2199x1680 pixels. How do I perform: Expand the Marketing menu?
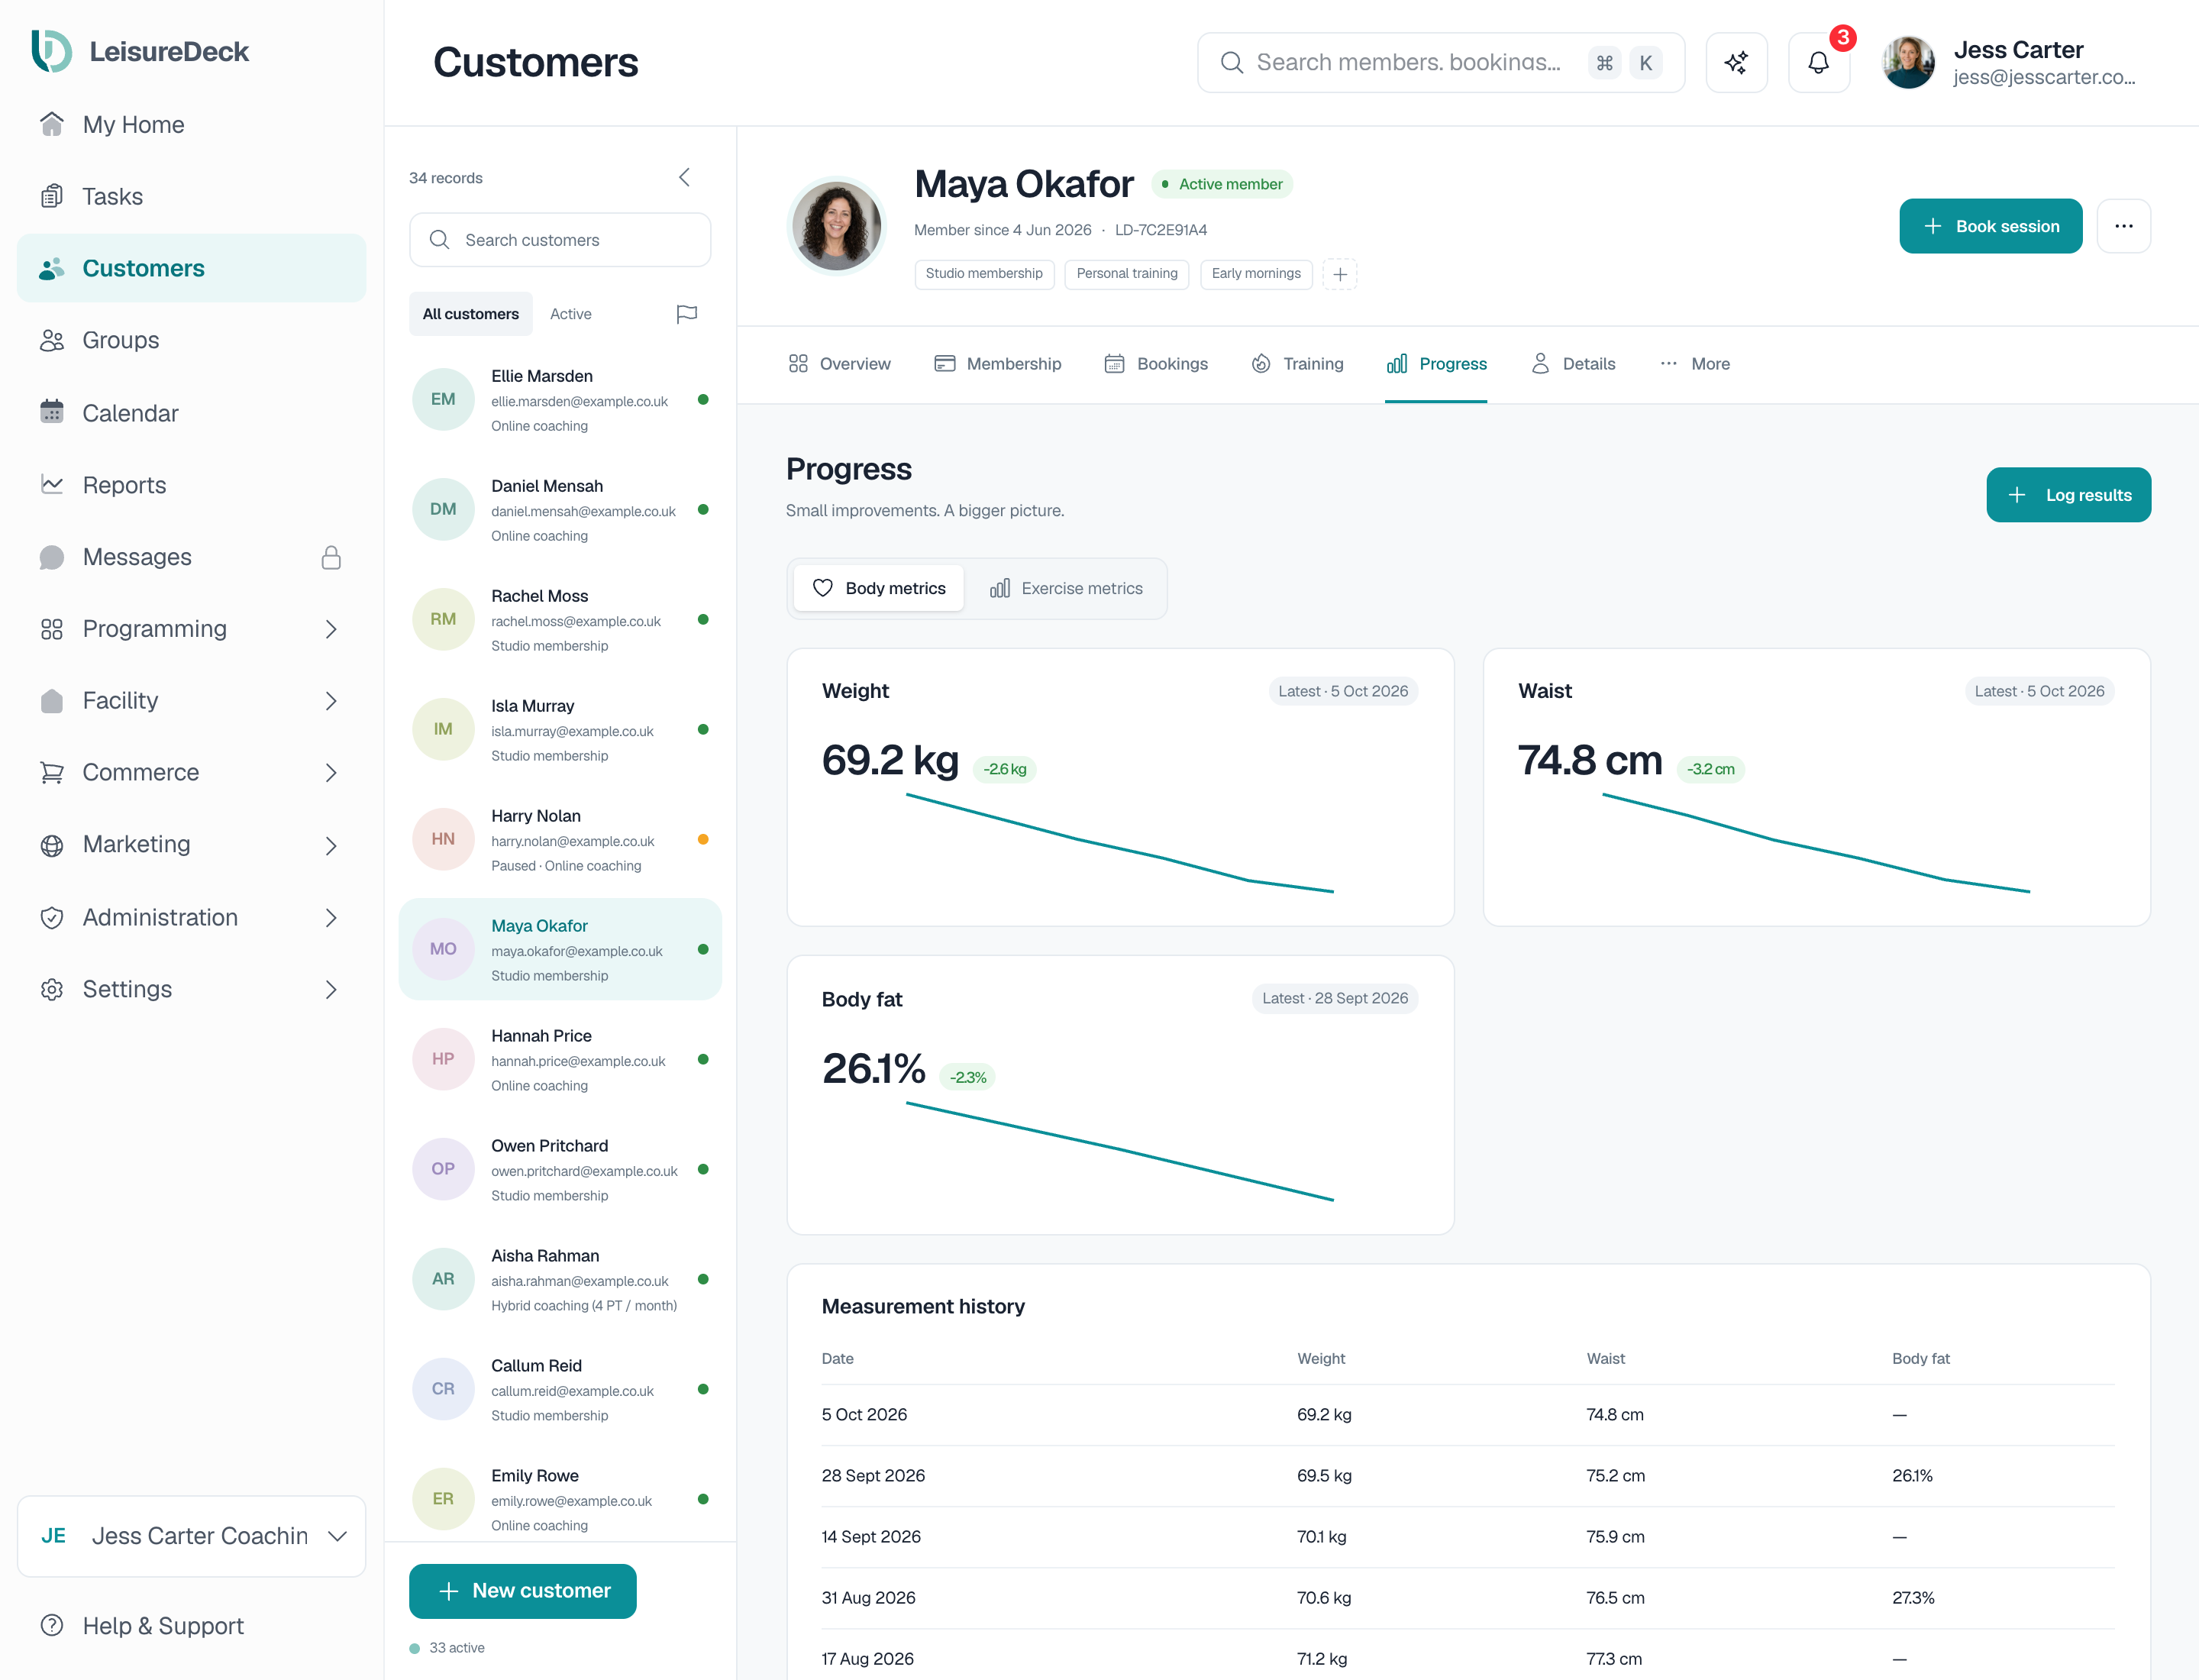click(x=331, y=845)
